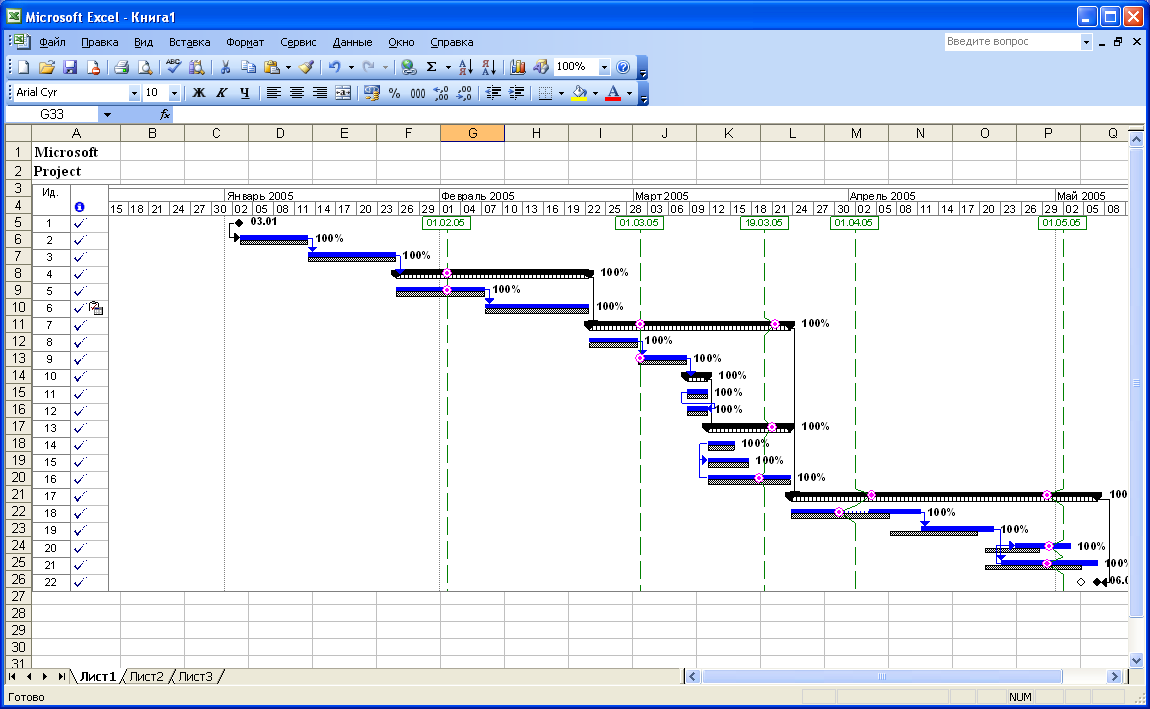Apply the red Font Color button

(613, 93)
